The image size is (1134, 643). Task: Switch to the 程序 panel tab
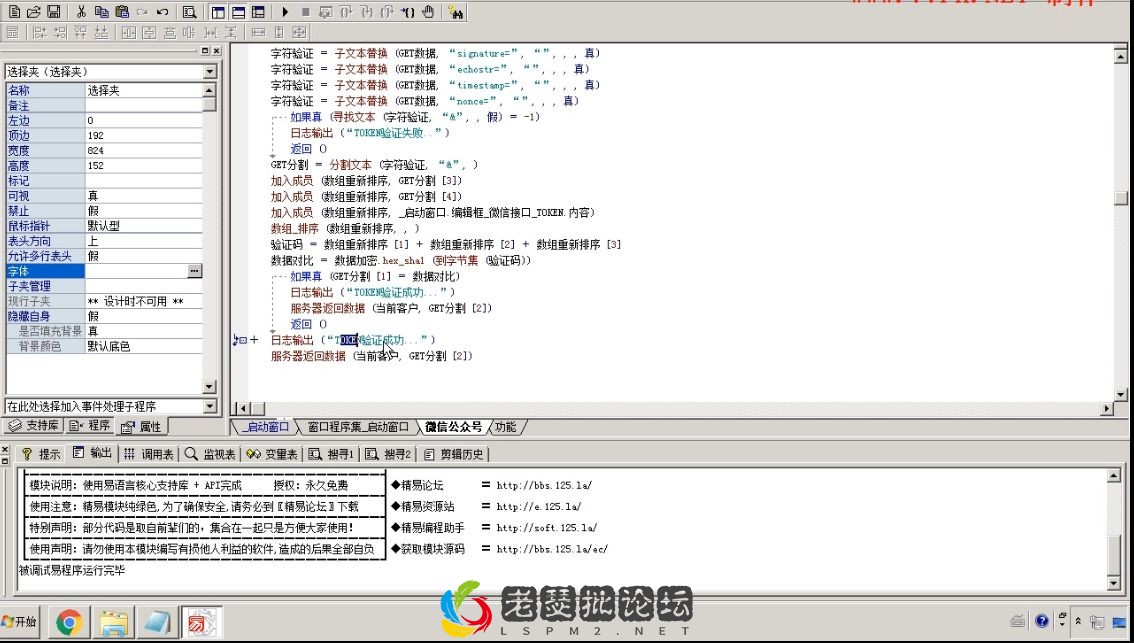point(90,426)
